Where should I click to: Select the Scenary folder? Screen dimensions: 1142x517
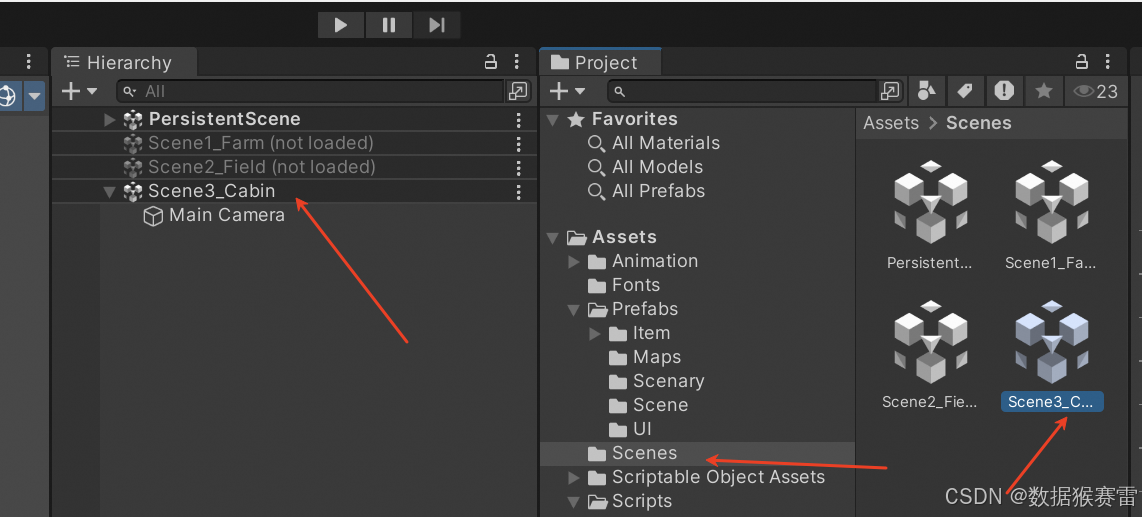click(x=669, y=381)
